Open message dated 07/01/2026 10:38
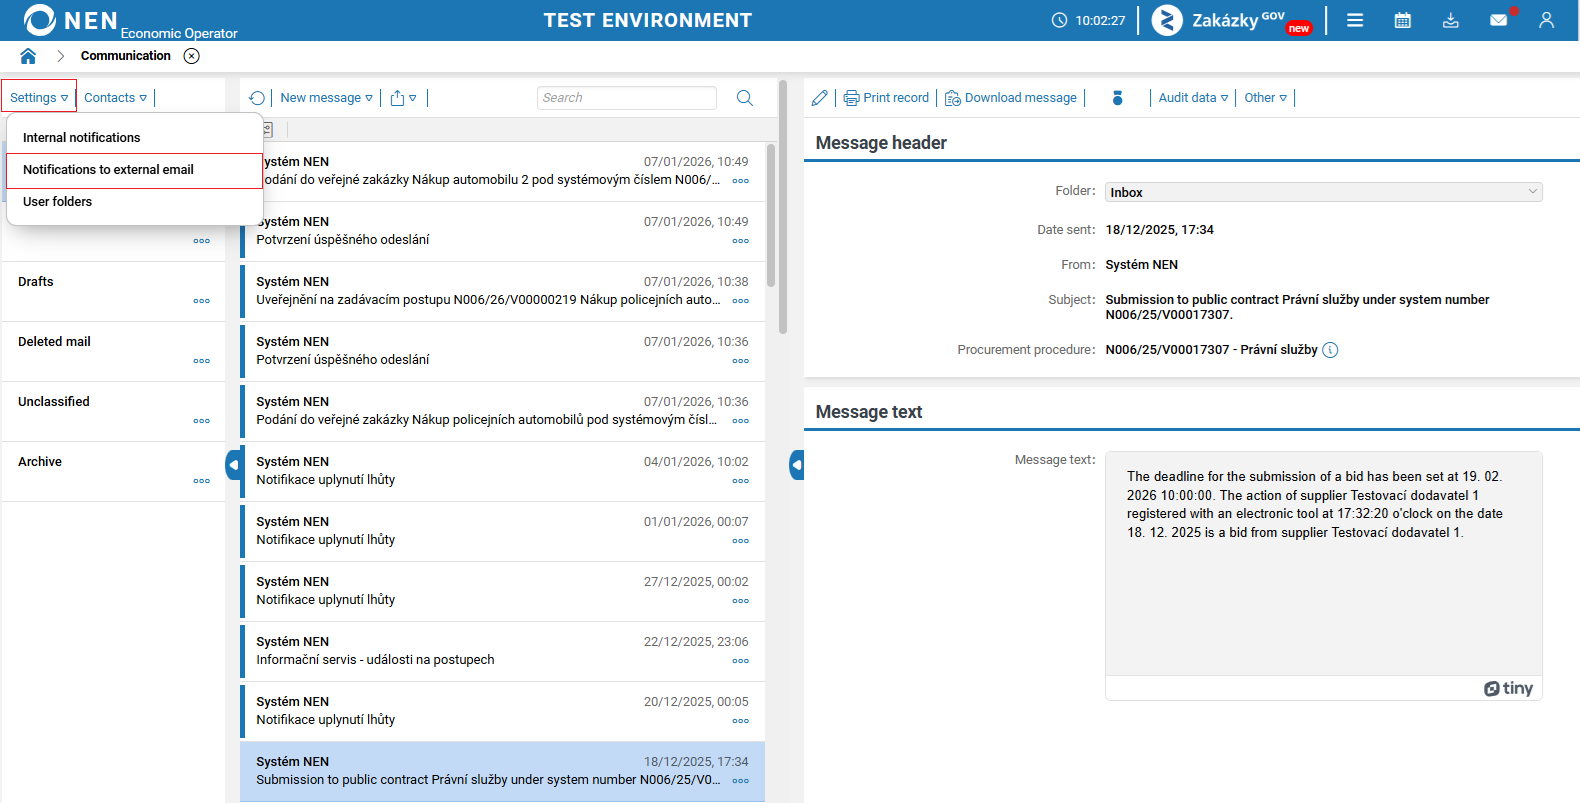This screenshot has height=803, width=1580. 502,291
